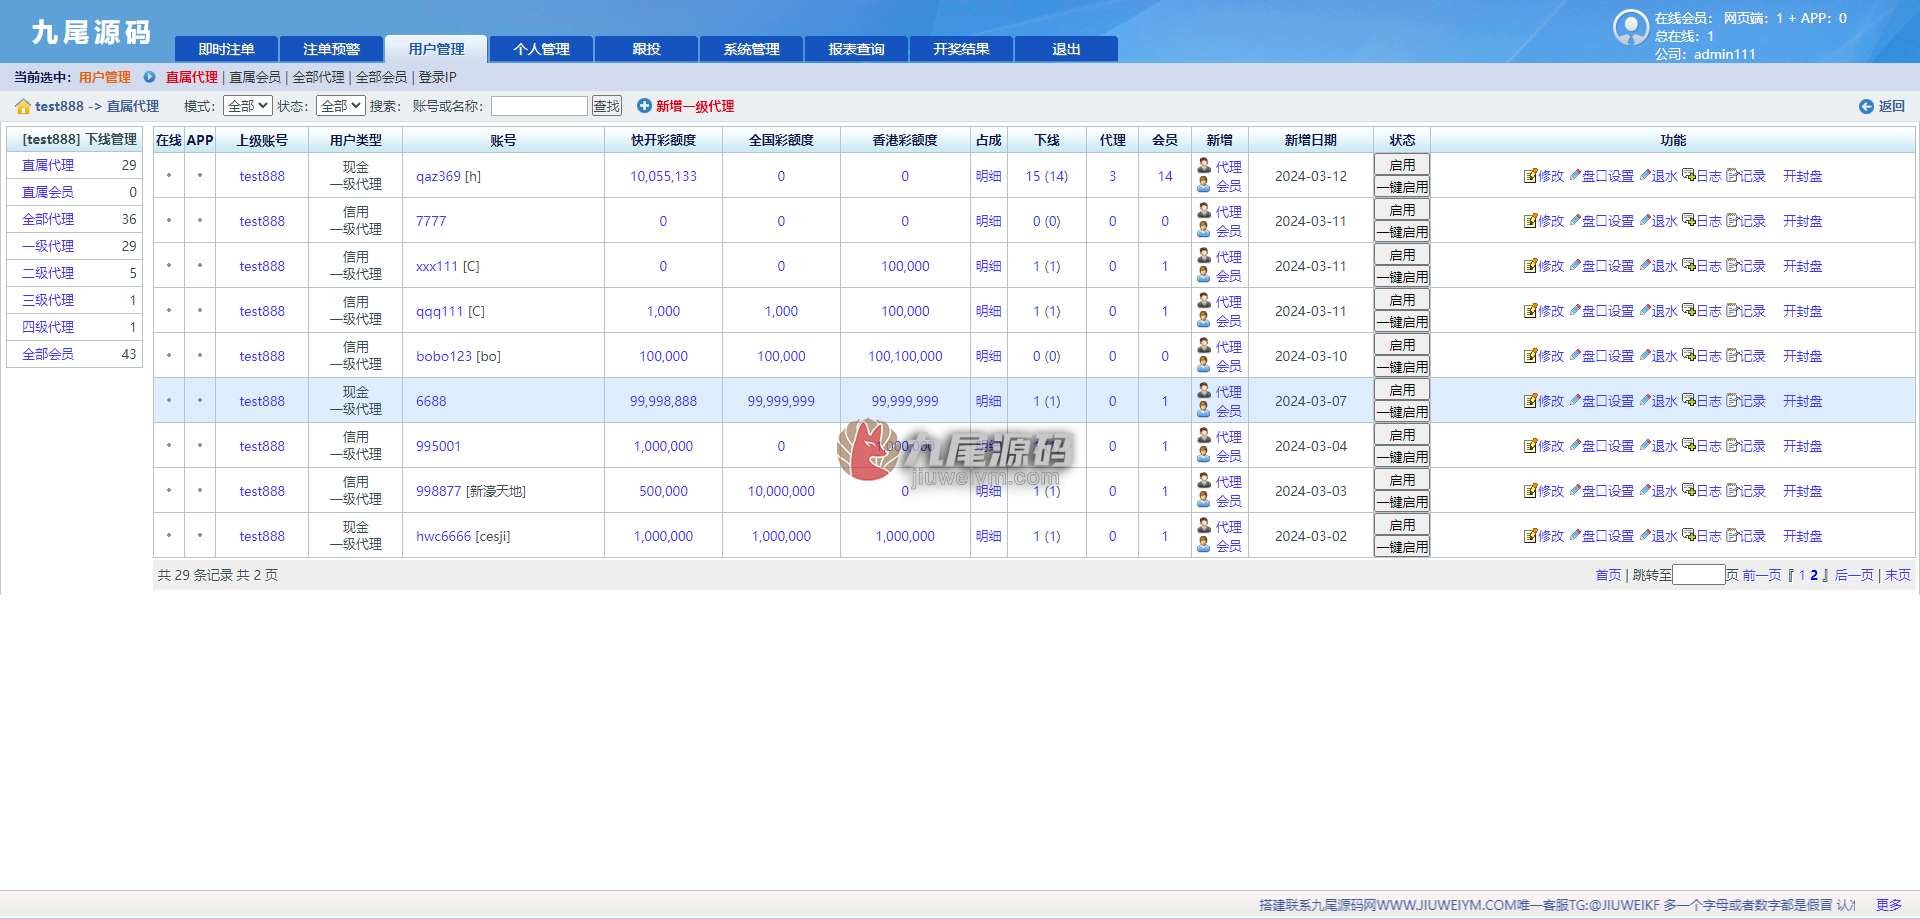Switch to the 系统管理 tab
This screenshot has width=1920, height=919.
tap(752, 49)
